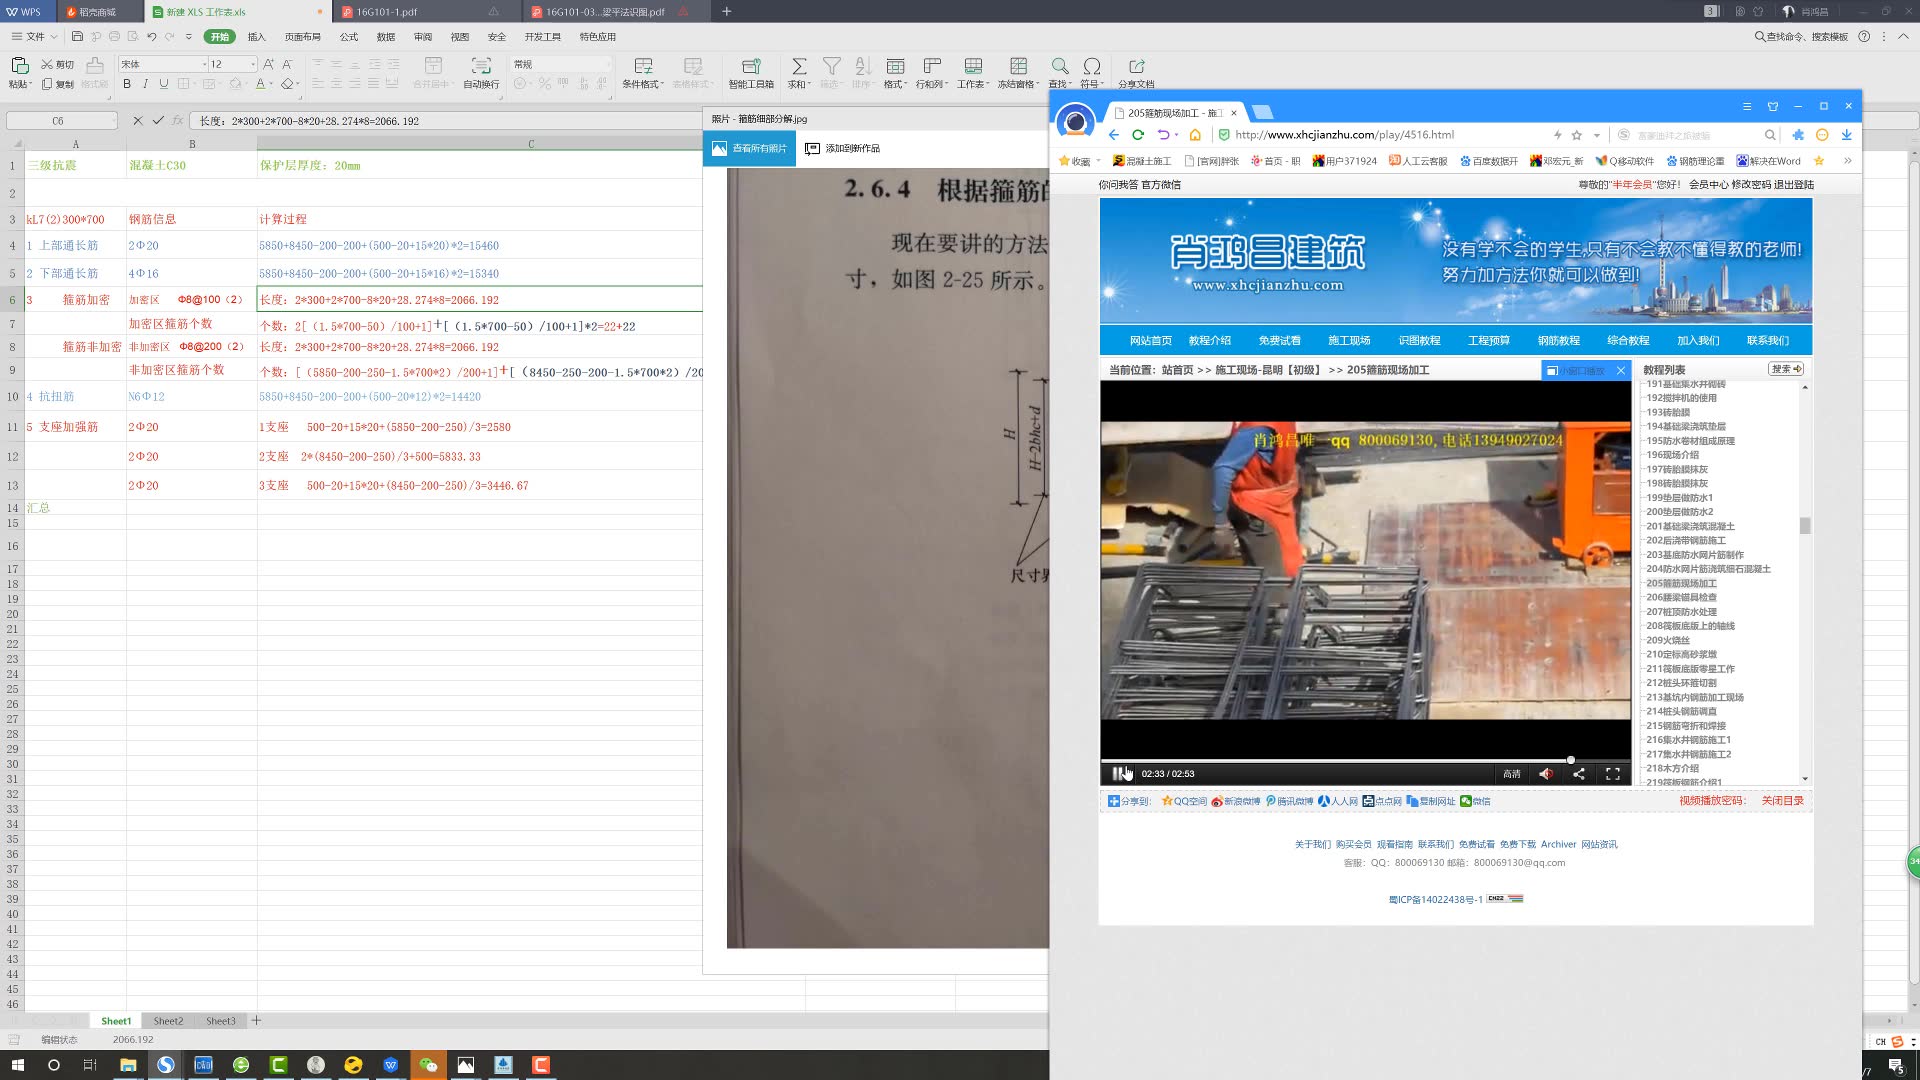The image size is (1920, 1080).
Task: Pause the playing video
Action: click(1117, 773)
